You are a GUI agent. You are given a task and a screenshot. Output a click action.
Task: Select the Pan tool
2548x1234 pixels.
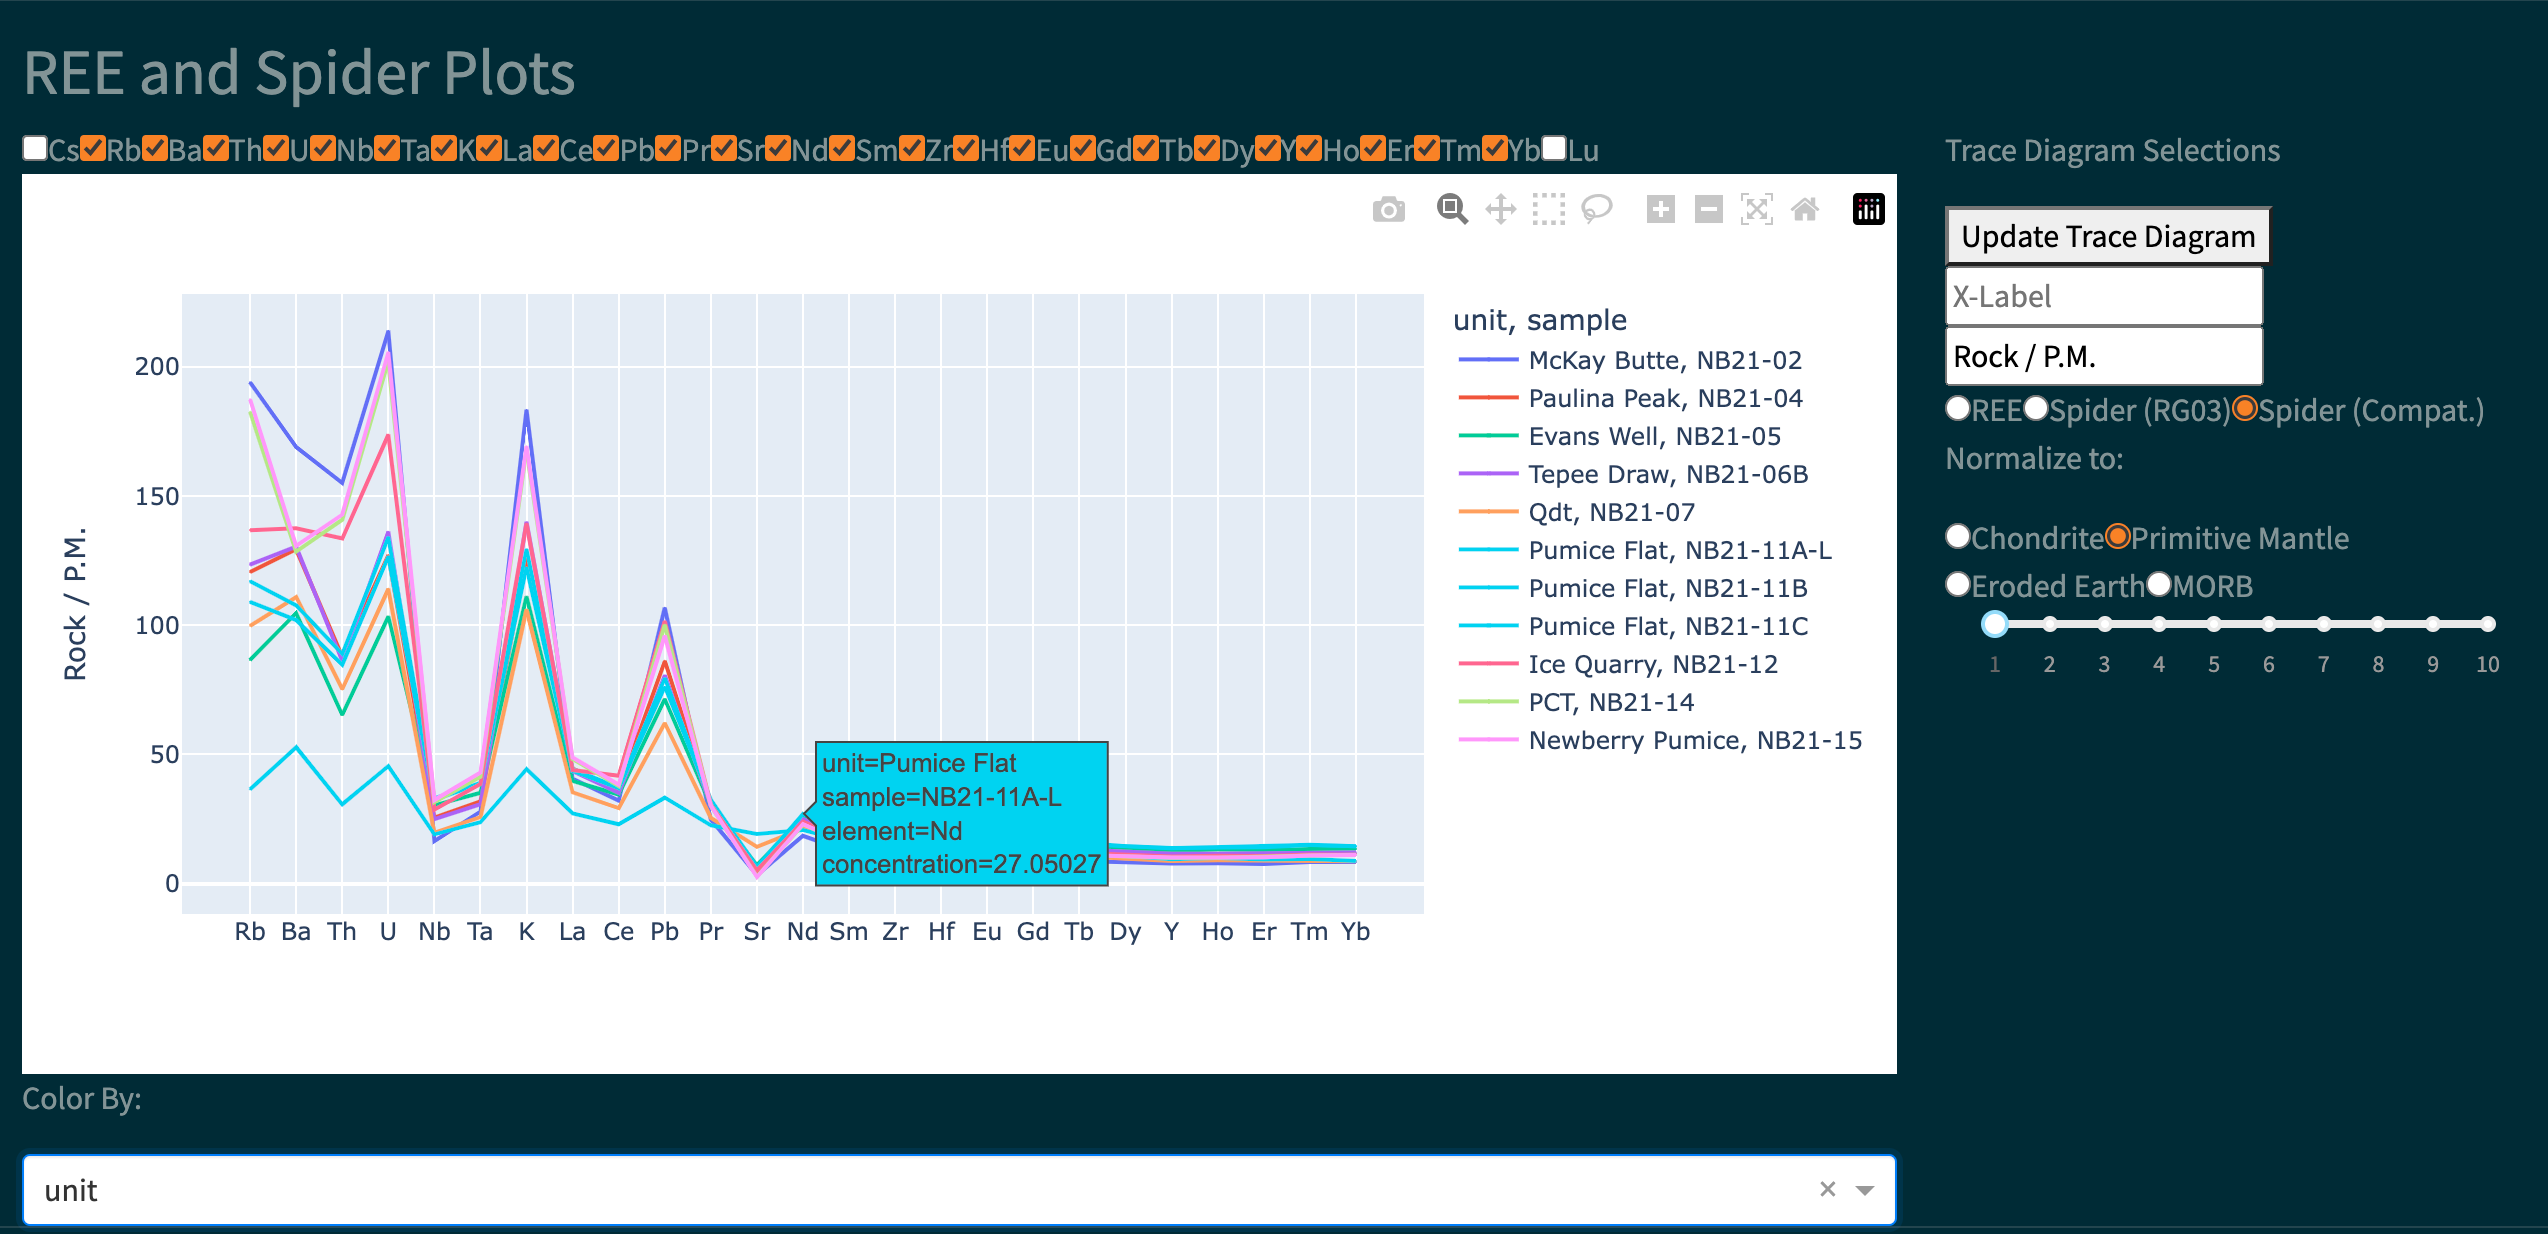pos(1501,209)
